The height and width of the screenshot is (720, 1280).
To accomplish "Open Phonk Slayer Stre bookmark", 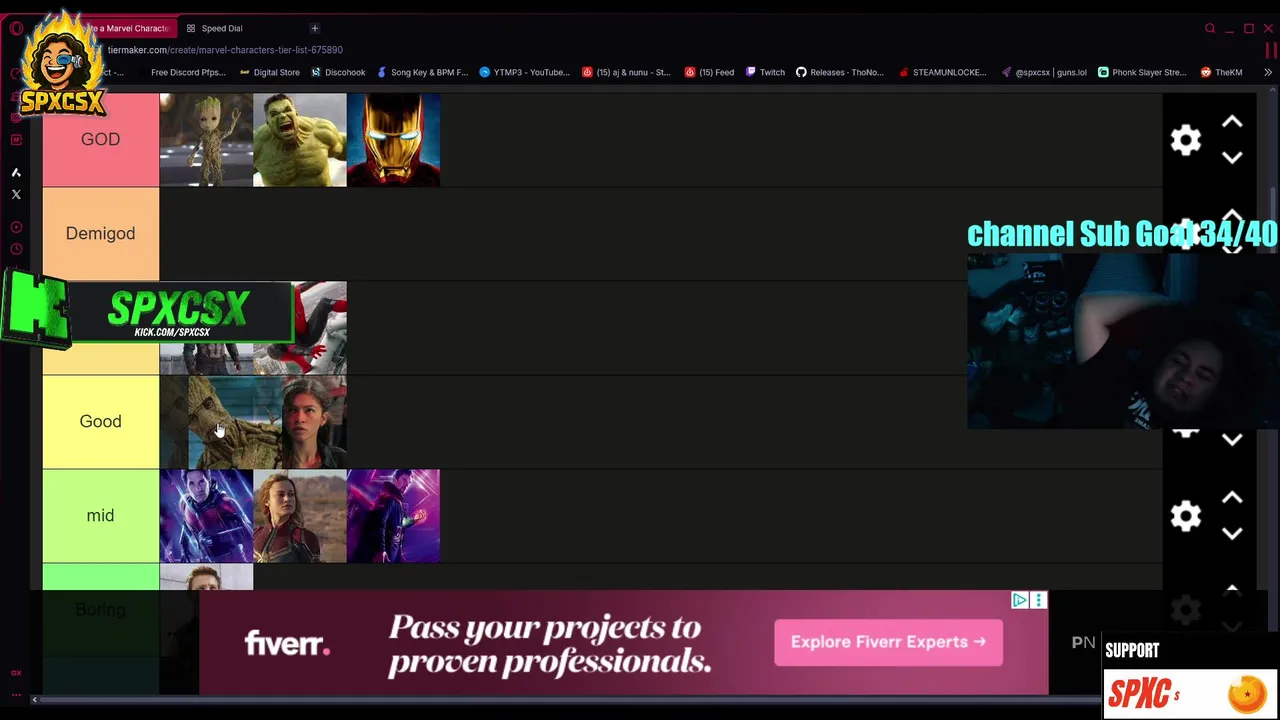I will pyautogui.click(x=1142, y=72).
